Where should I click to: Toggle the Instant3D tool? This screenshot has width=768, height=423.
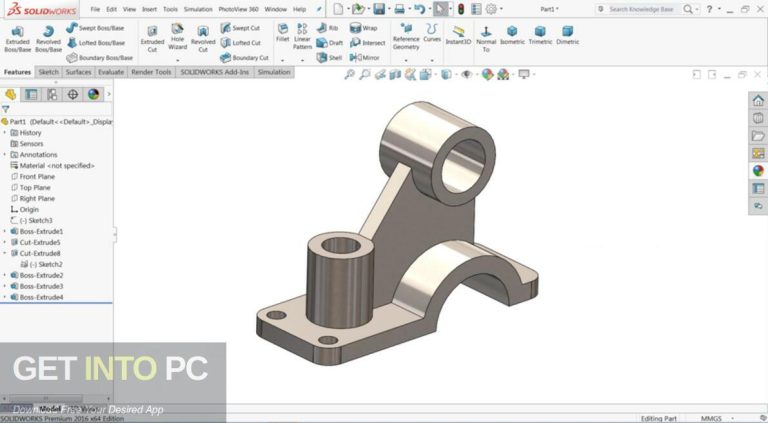pyautogui.click(x=458, y=36)
